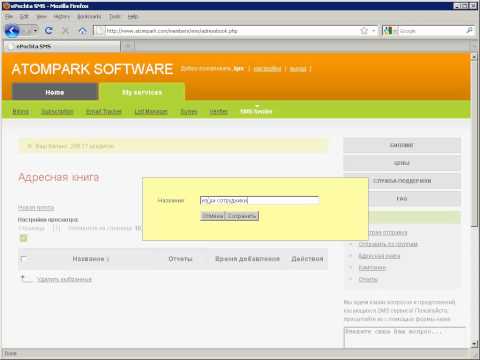The image size is (480, 360).
Task: Open new tab plus button
Action: point(128,46)
